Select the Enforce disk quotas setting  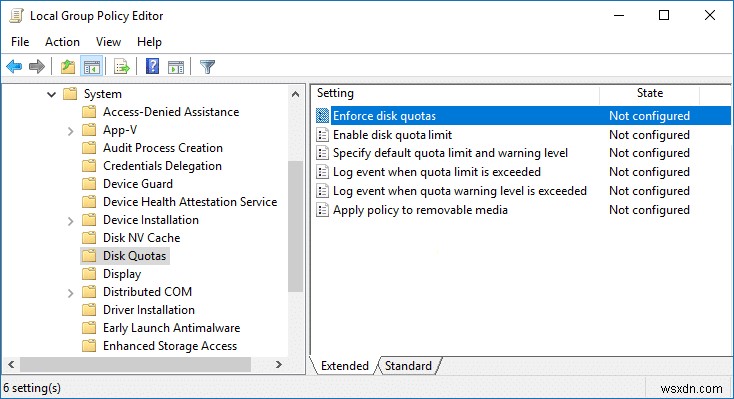click(x=384, y=116)
